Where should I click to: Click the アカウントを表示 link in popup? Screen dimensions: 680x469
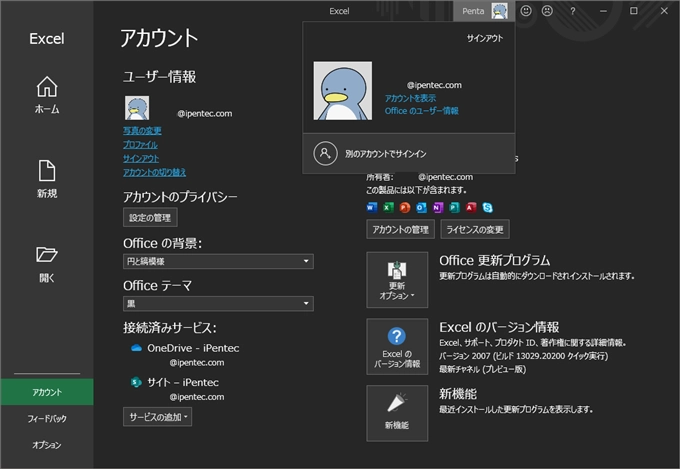tap(410, 98)
